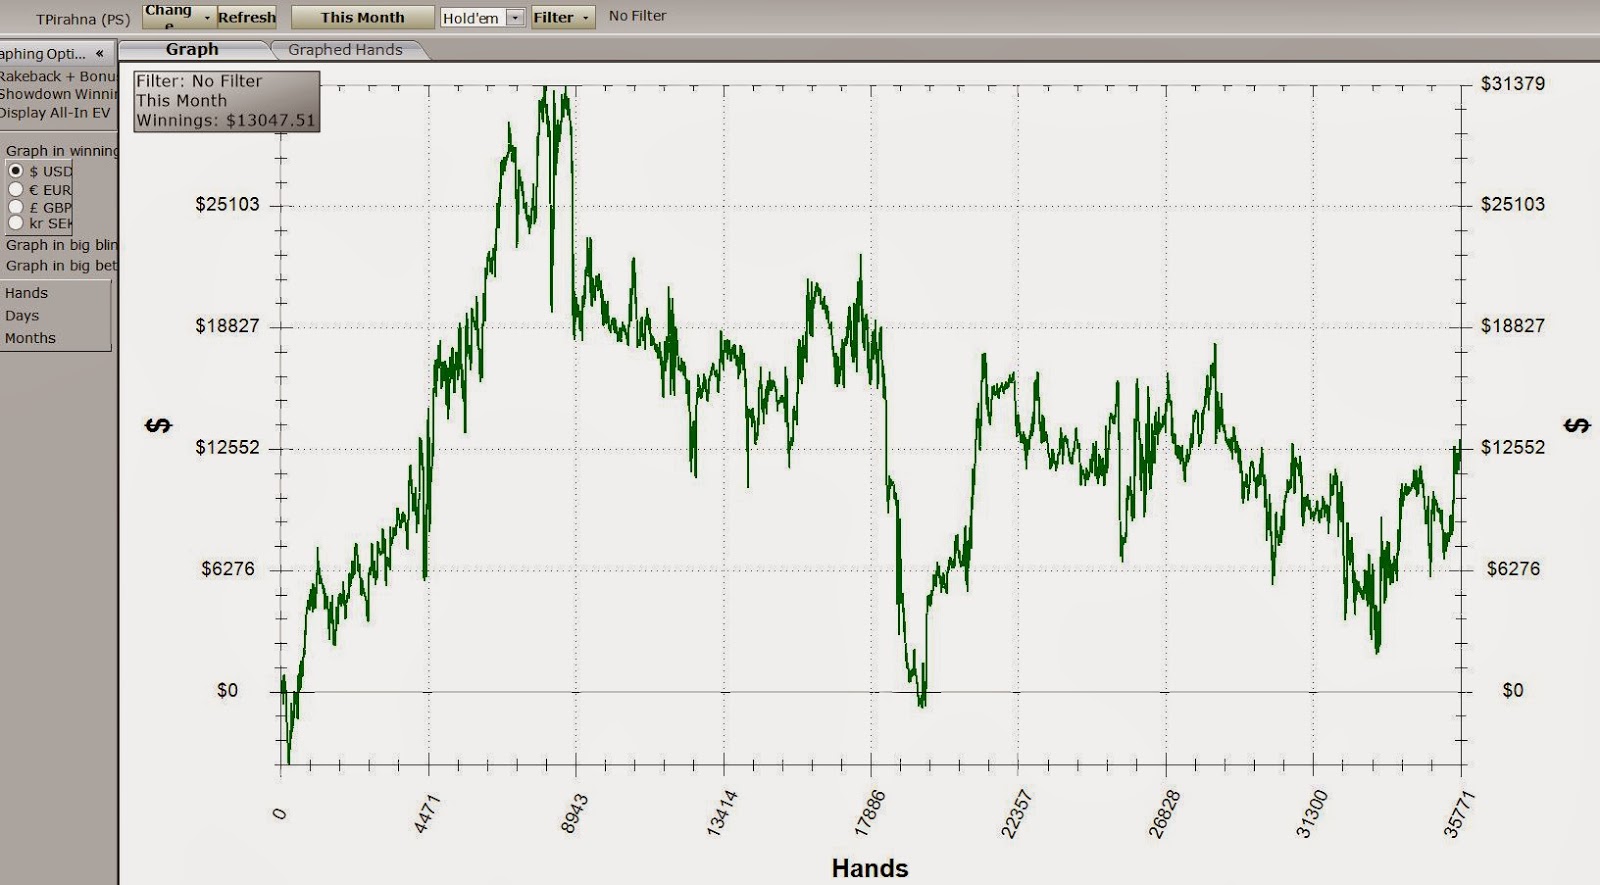Click the Hands x-axis title below the graph
The width and height of the screenshot is (1600, 885).
pyautogui.click(x=870, y=869)
